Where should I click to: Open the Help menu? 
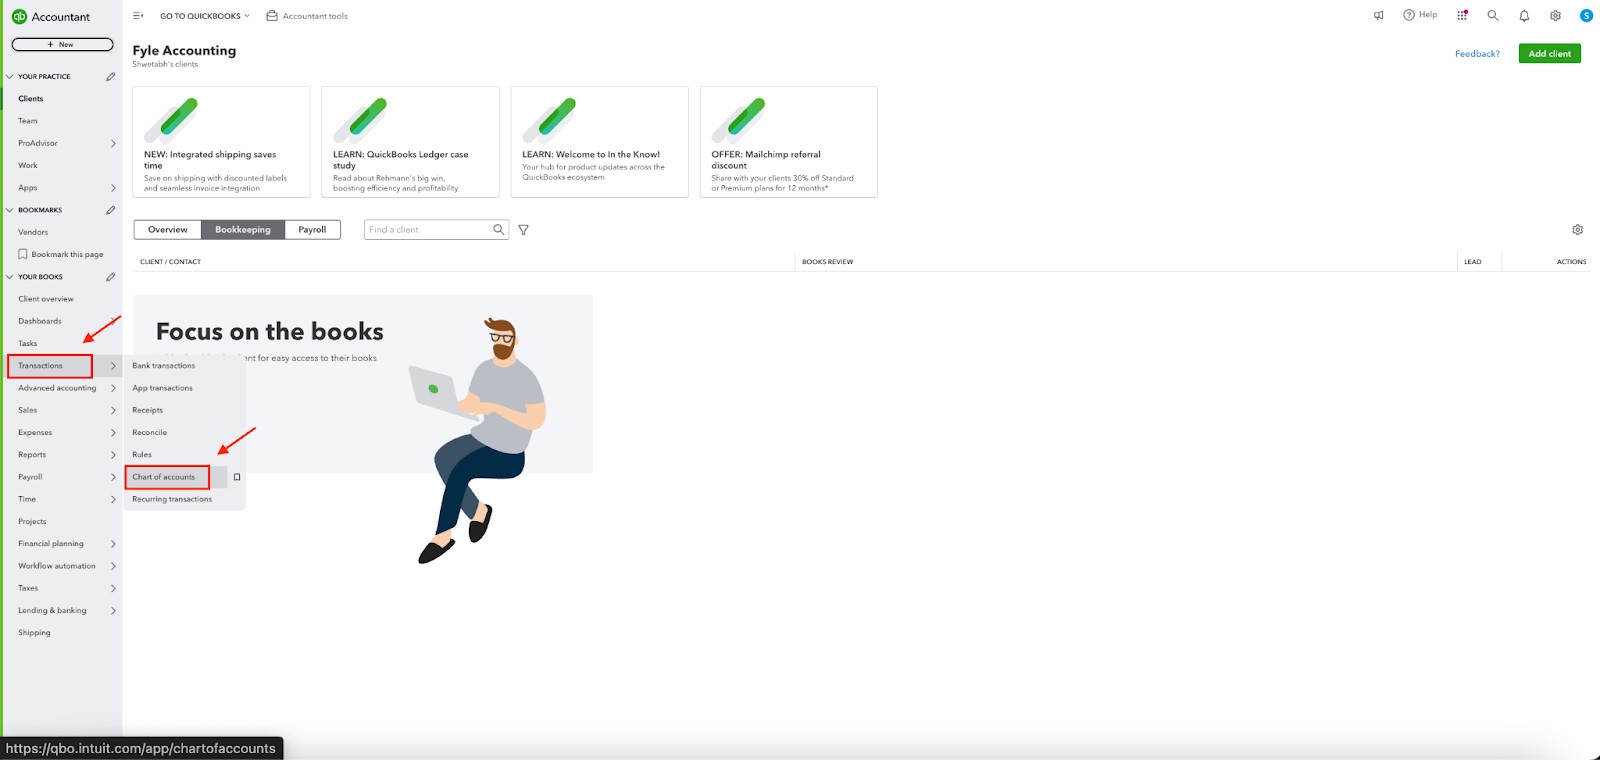[x=1420, y=15]
